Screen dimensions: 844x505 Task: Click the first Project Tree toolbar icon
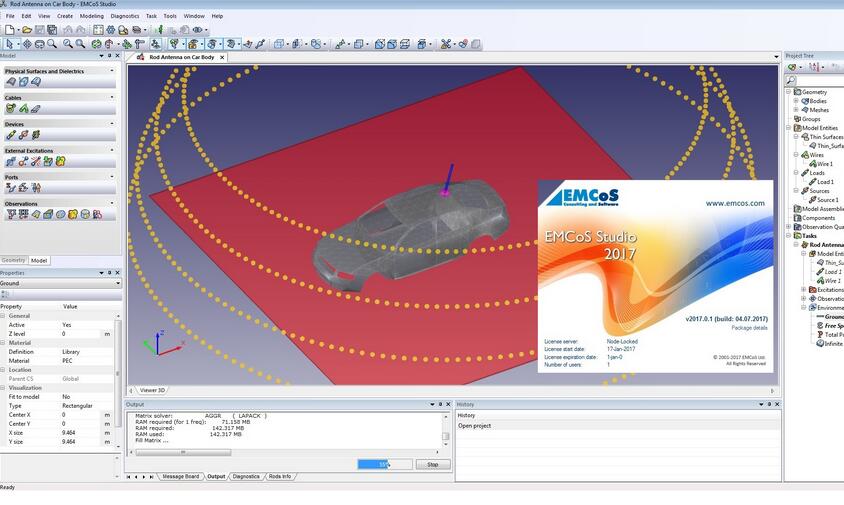pos(792,67)
